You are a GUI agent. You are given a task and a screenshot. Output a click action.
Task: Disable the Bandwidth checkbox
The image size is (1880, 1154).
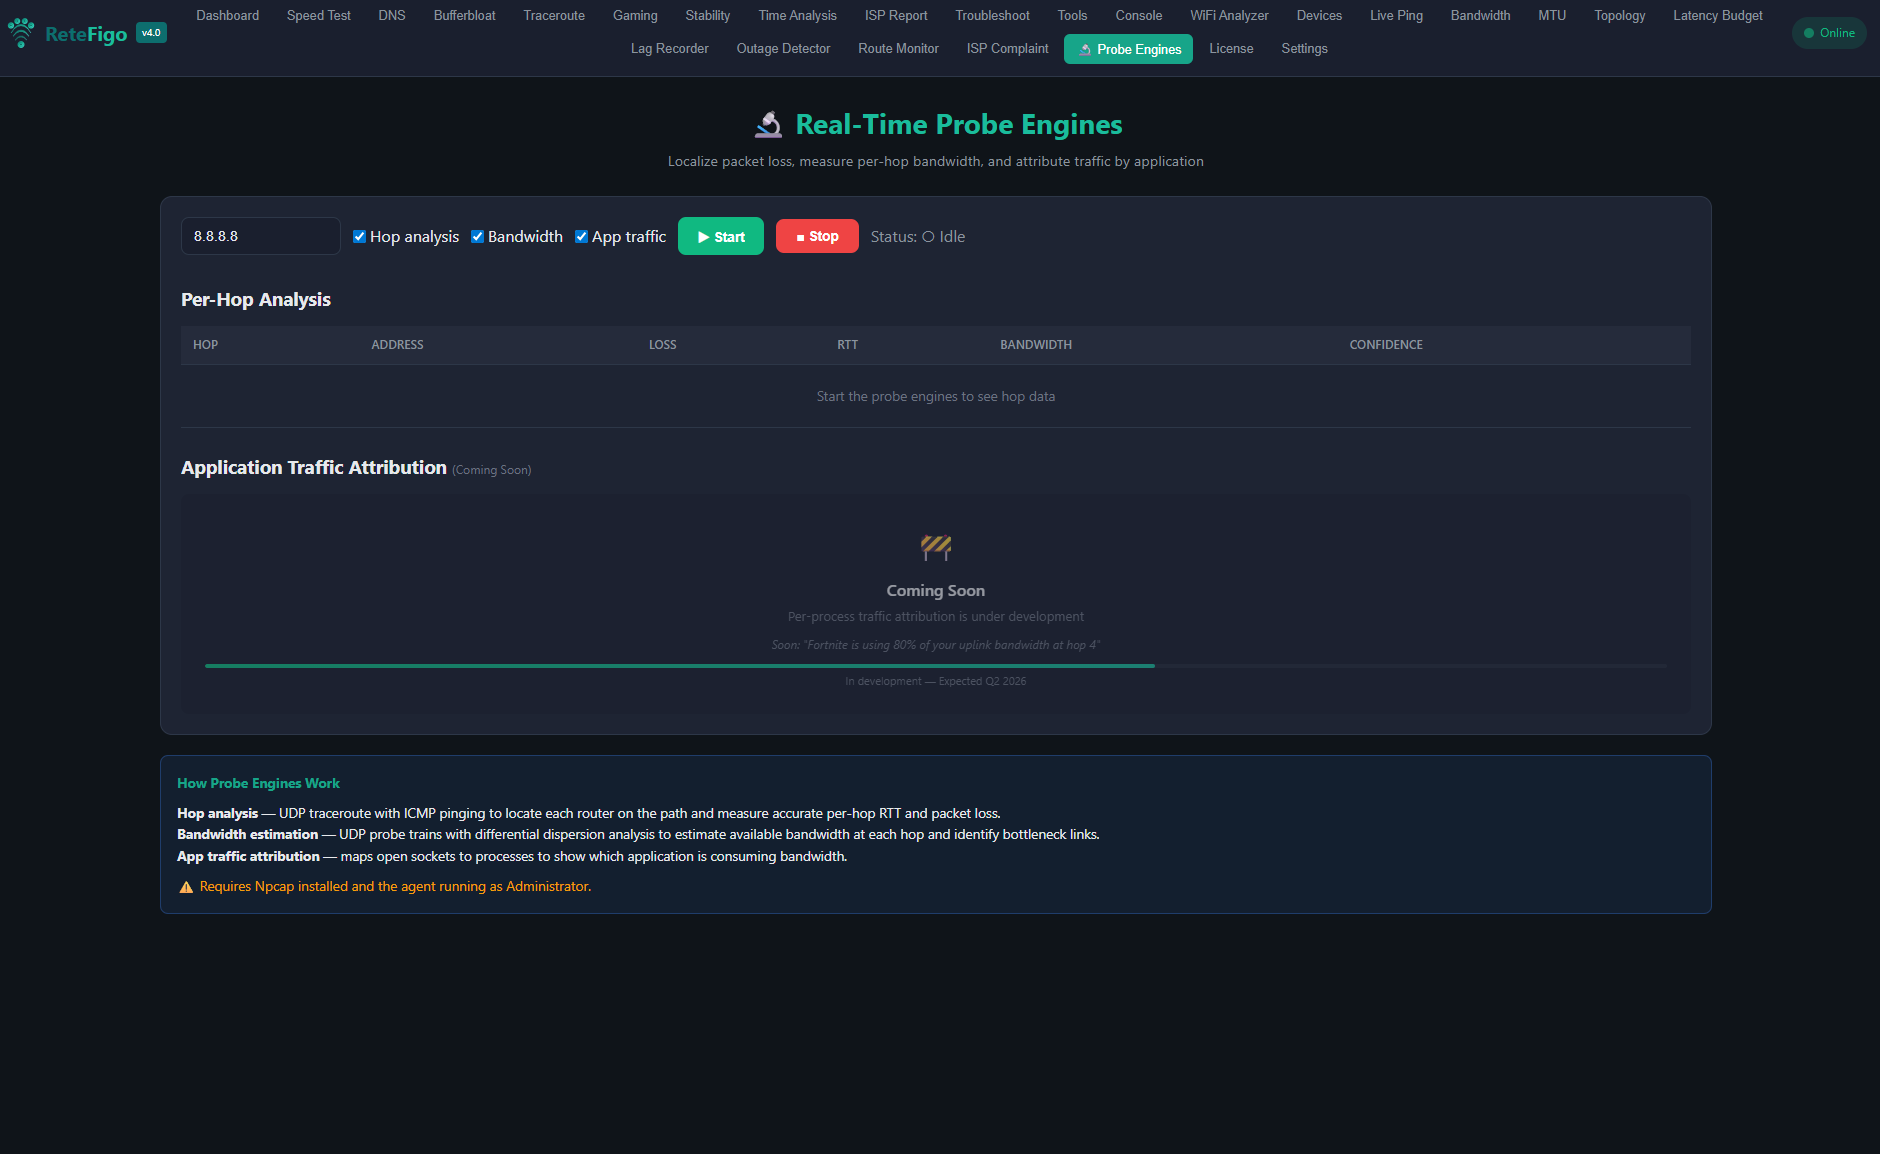[477, 237]
